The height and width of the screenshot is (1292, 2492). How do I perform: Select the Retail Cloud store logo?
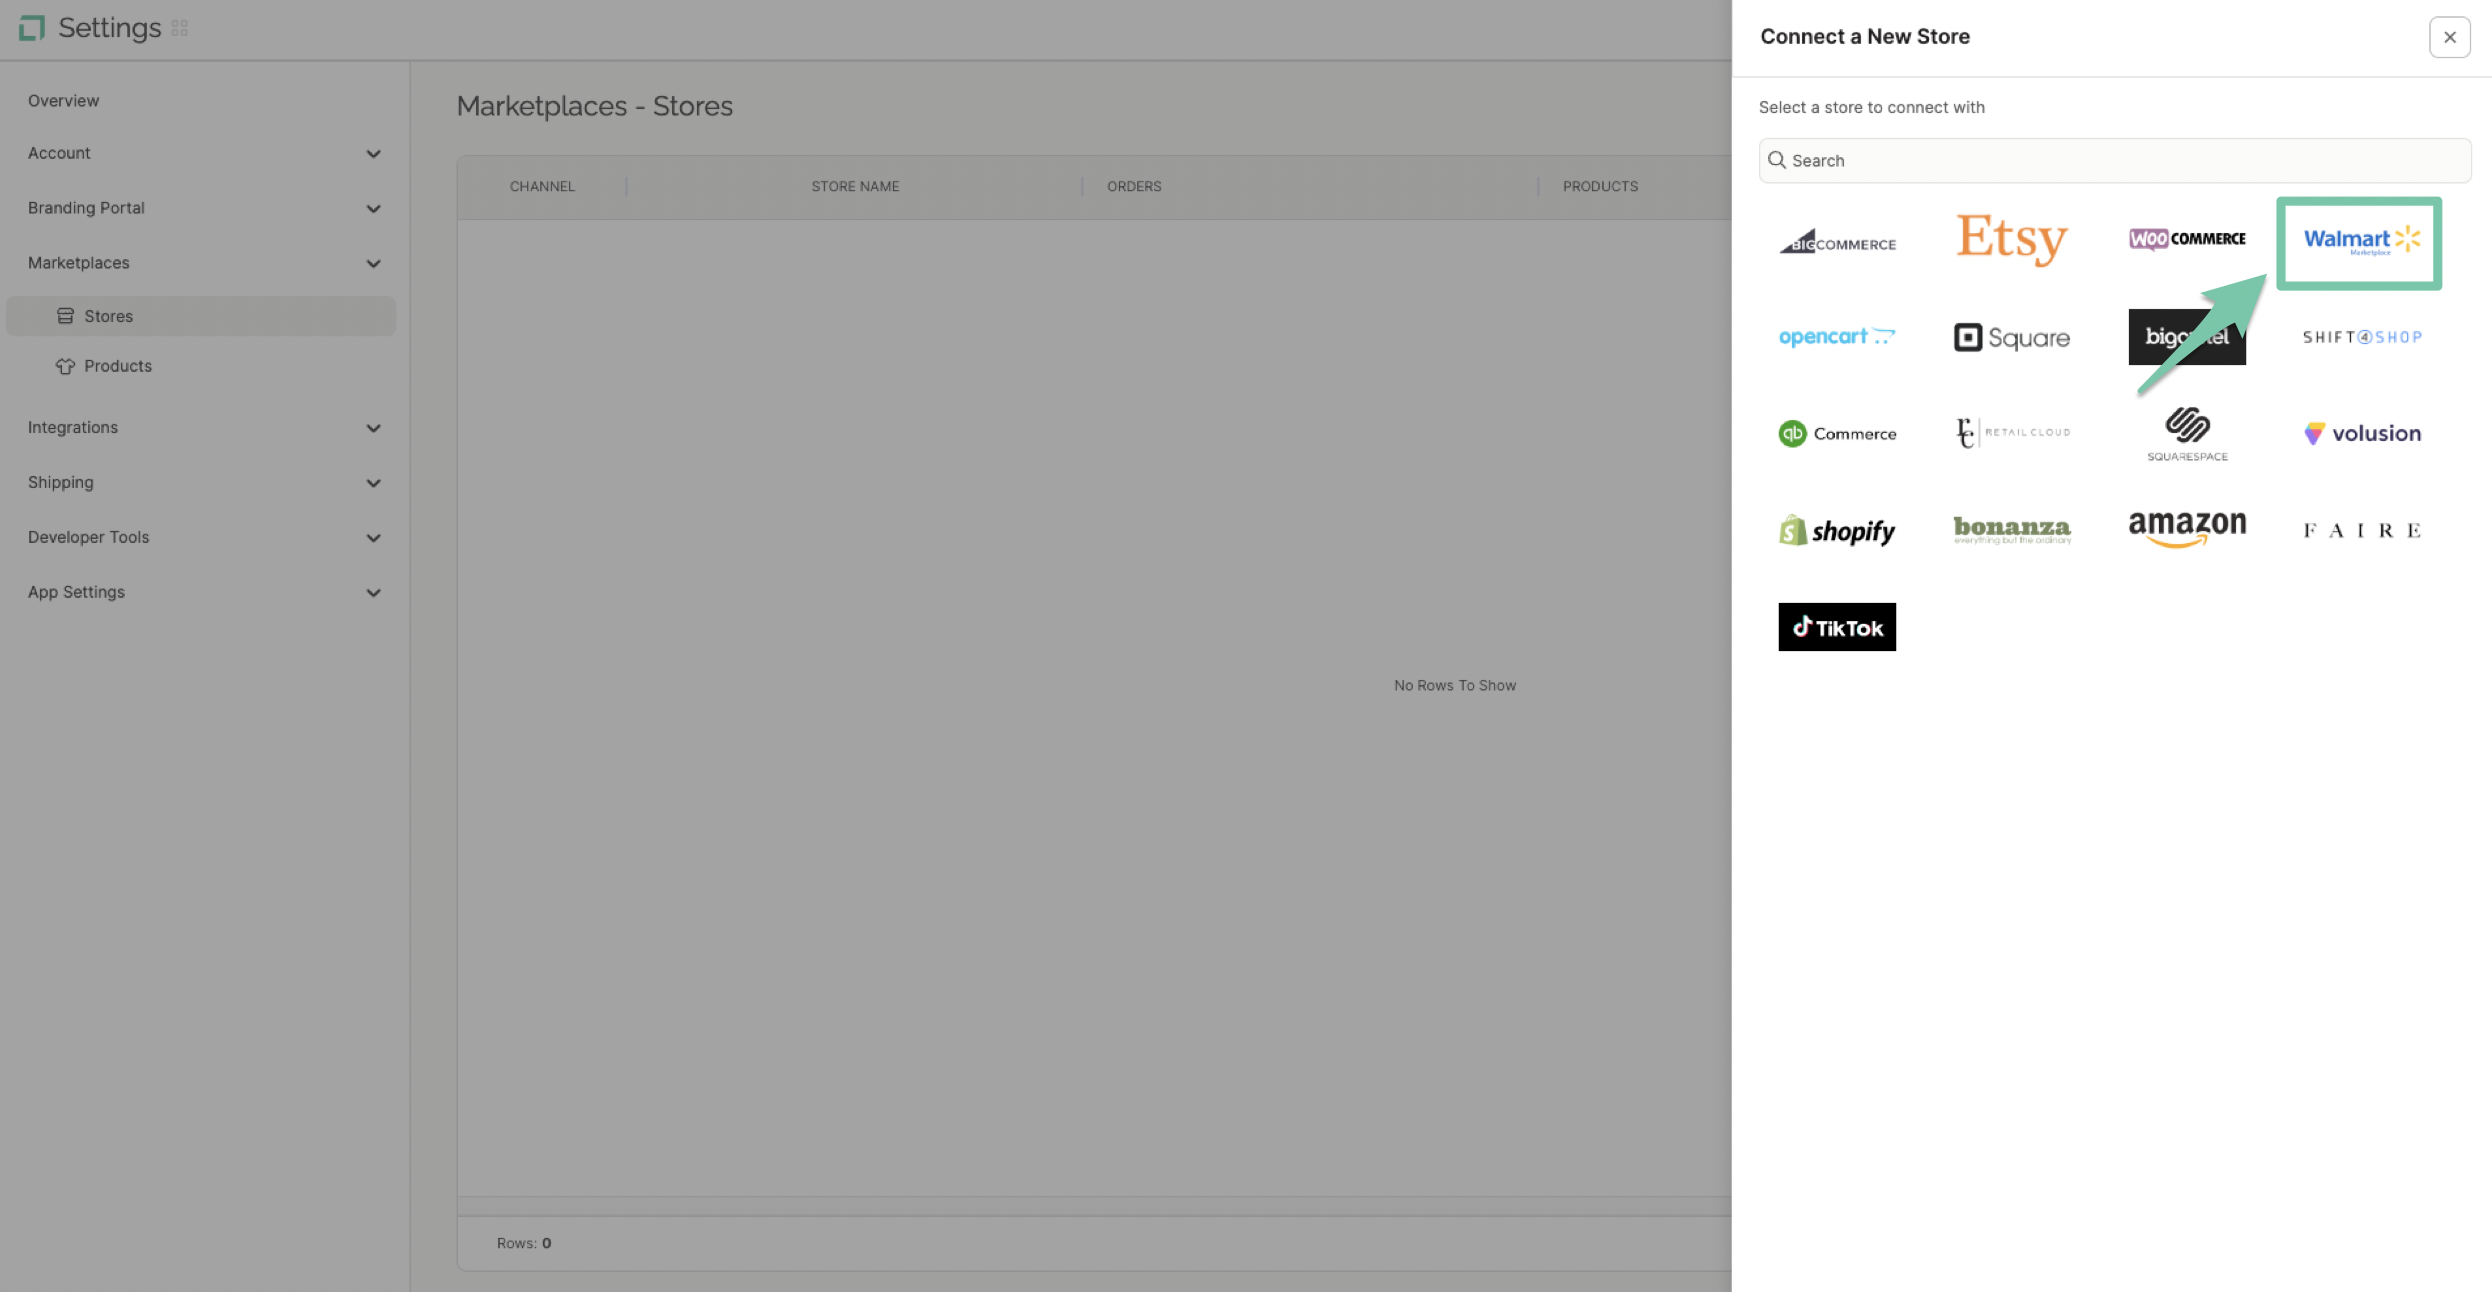2012,433
